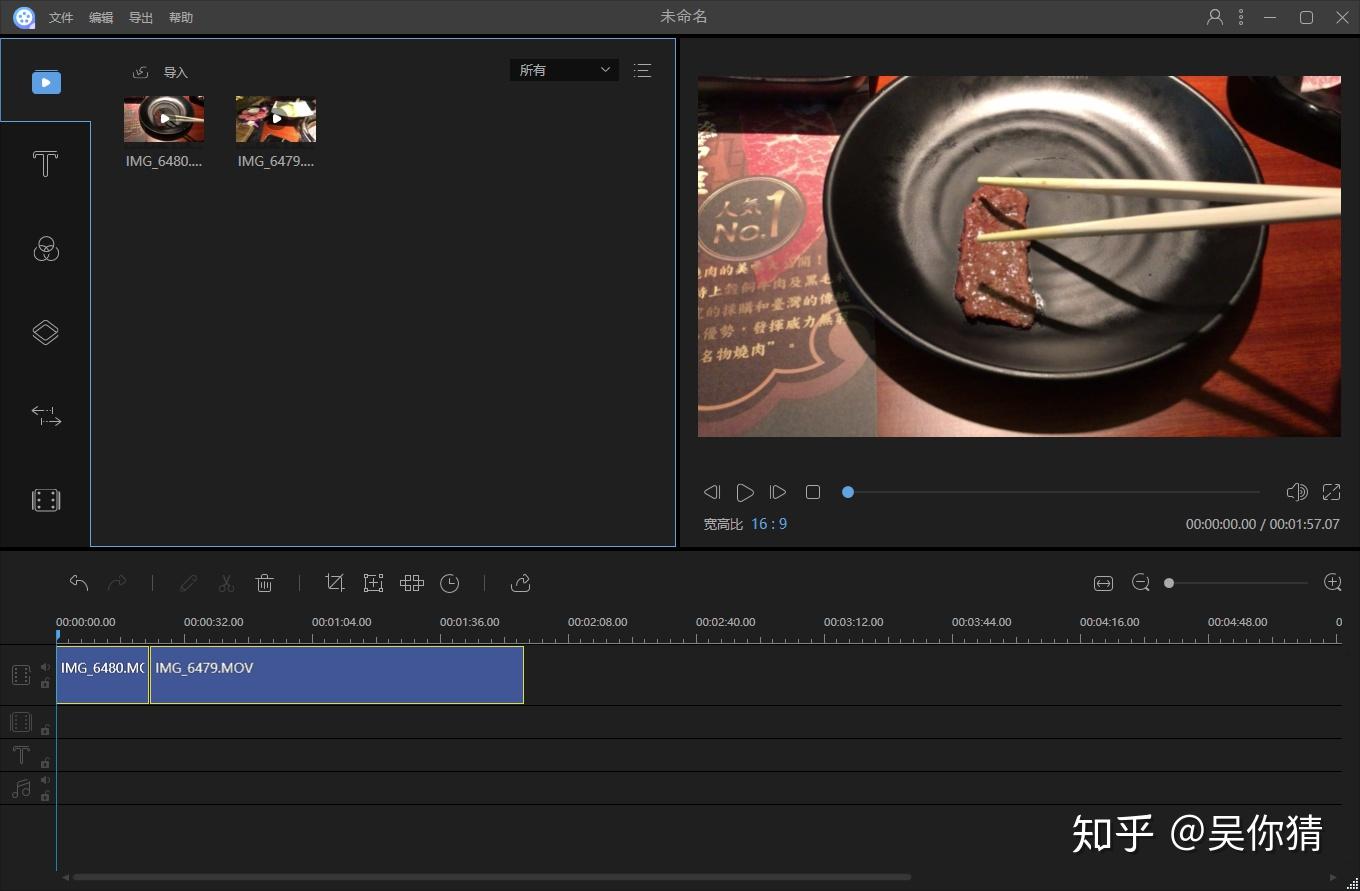Enter fullscreen preview mode
1360x891 pixels.
[1331, 492]
